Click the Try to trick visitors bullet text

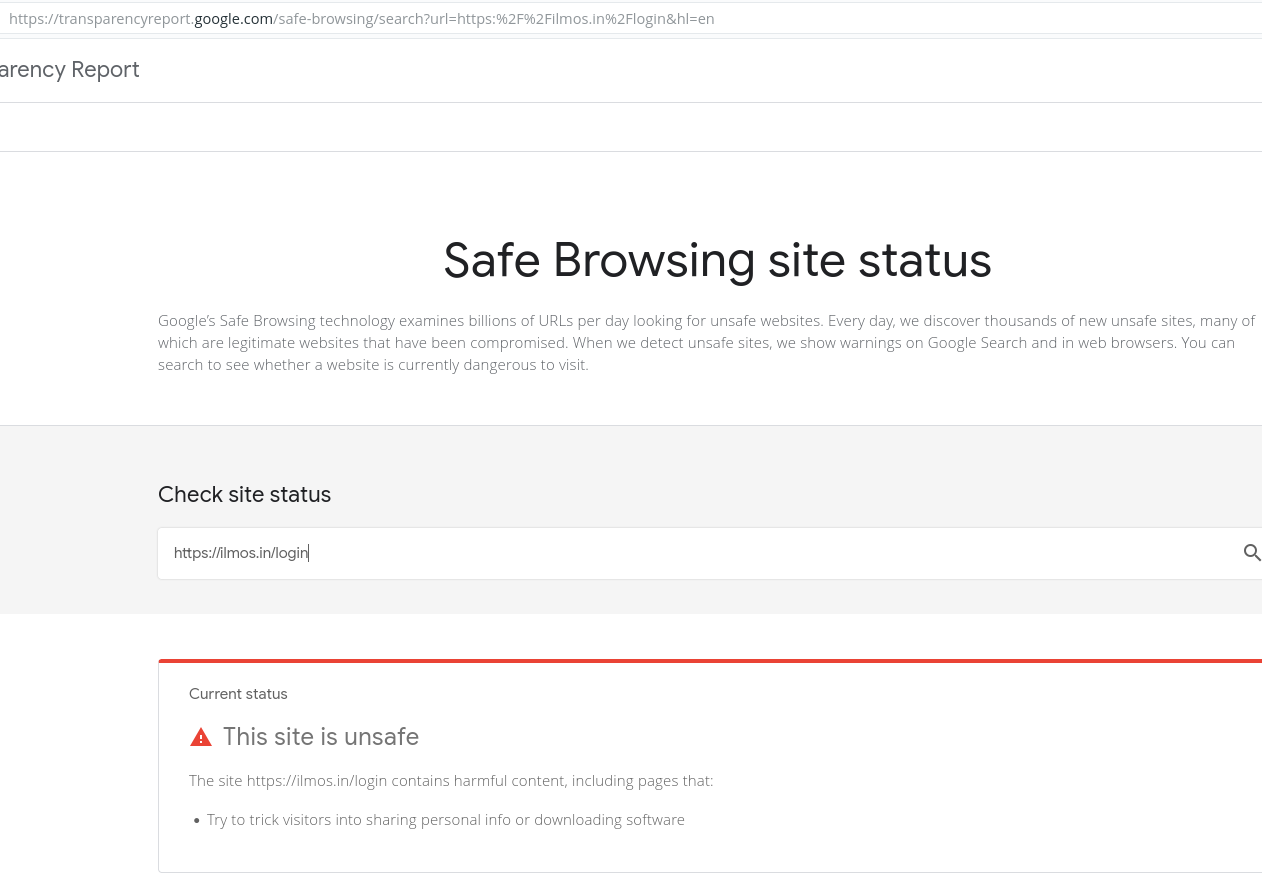446,820
